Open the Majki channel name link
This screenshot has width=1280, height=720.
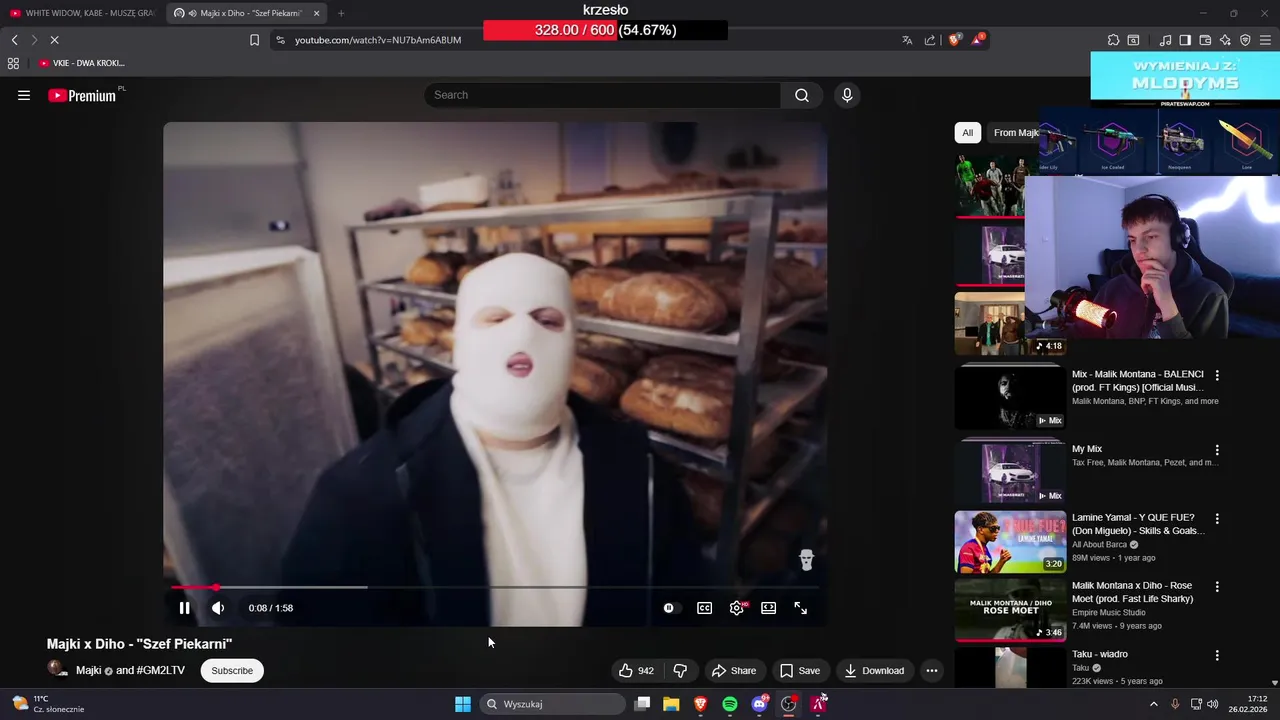[89, 671]
